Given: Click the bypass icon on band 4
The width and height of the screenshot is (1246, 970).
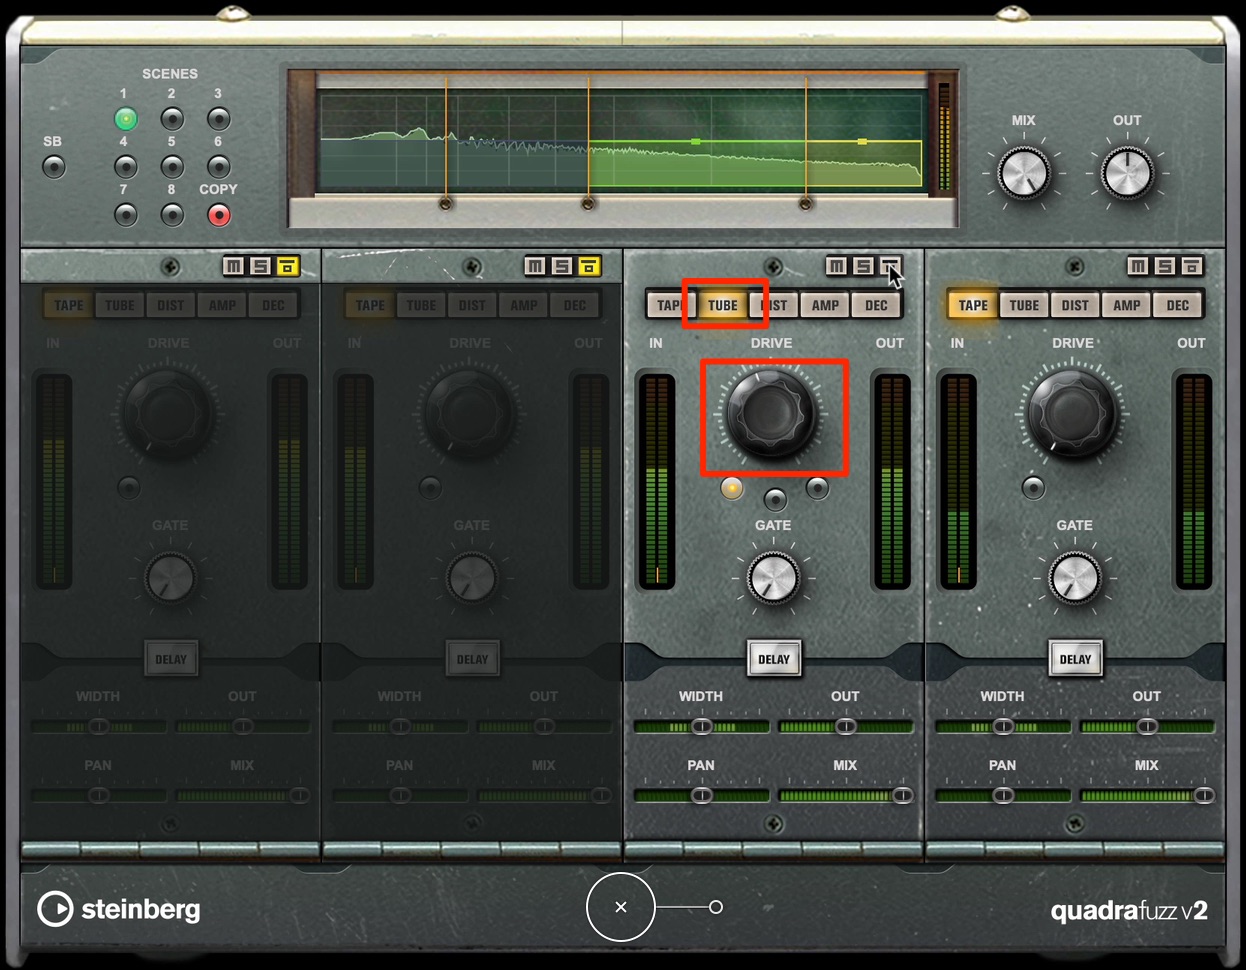Looking at the screenshot, I should click(1192, 266).
